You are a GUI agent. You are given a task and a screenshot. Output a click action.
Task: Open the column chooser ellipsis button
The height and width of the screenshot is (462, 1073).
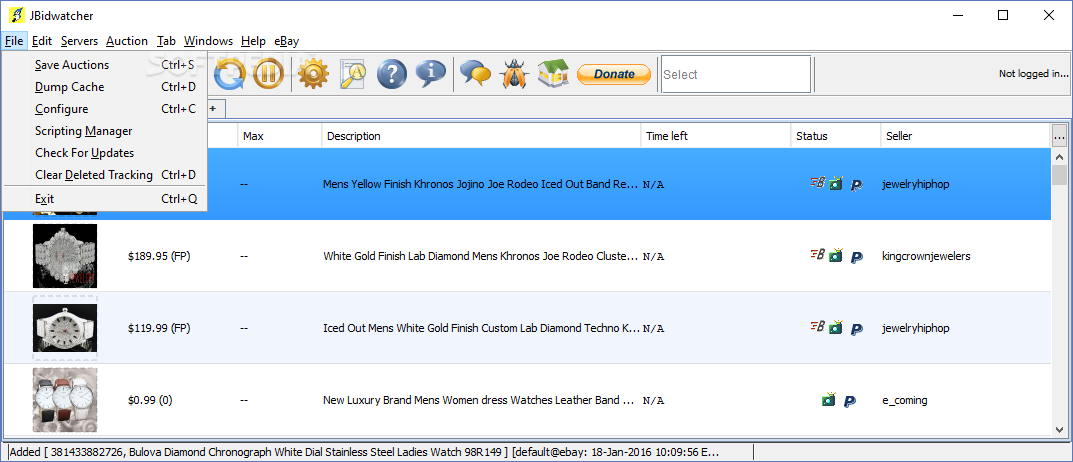pyautogui.click(x=1059, y=136)
